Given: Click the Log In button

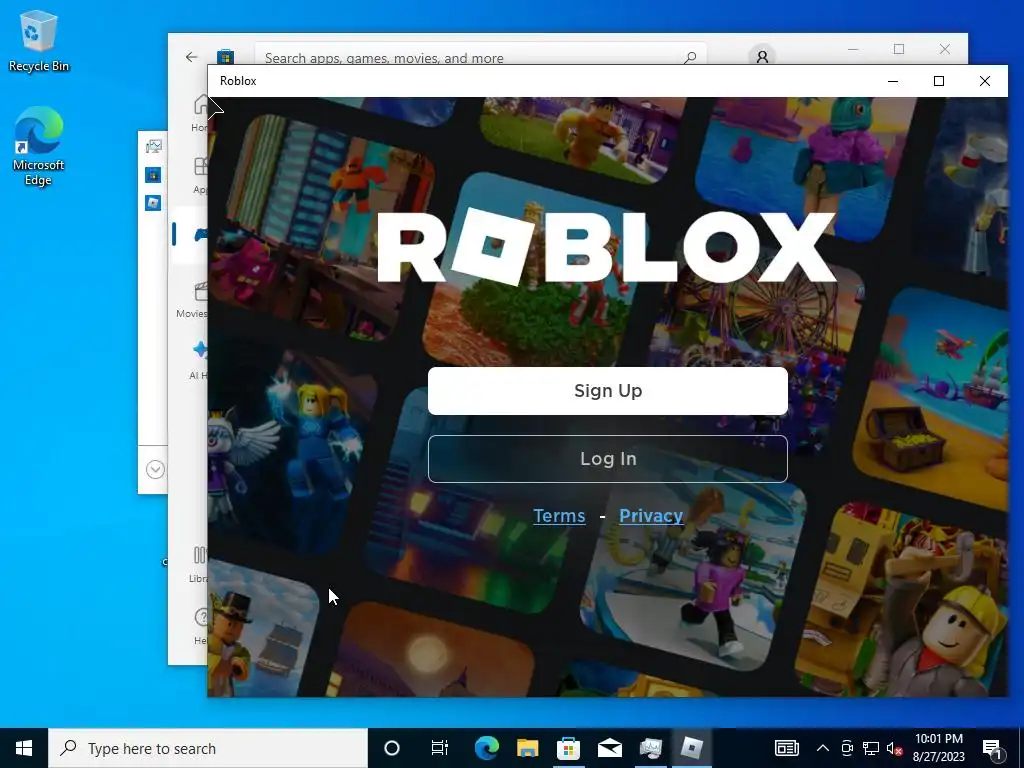Looking at the screenshot, I should point(607,458).
